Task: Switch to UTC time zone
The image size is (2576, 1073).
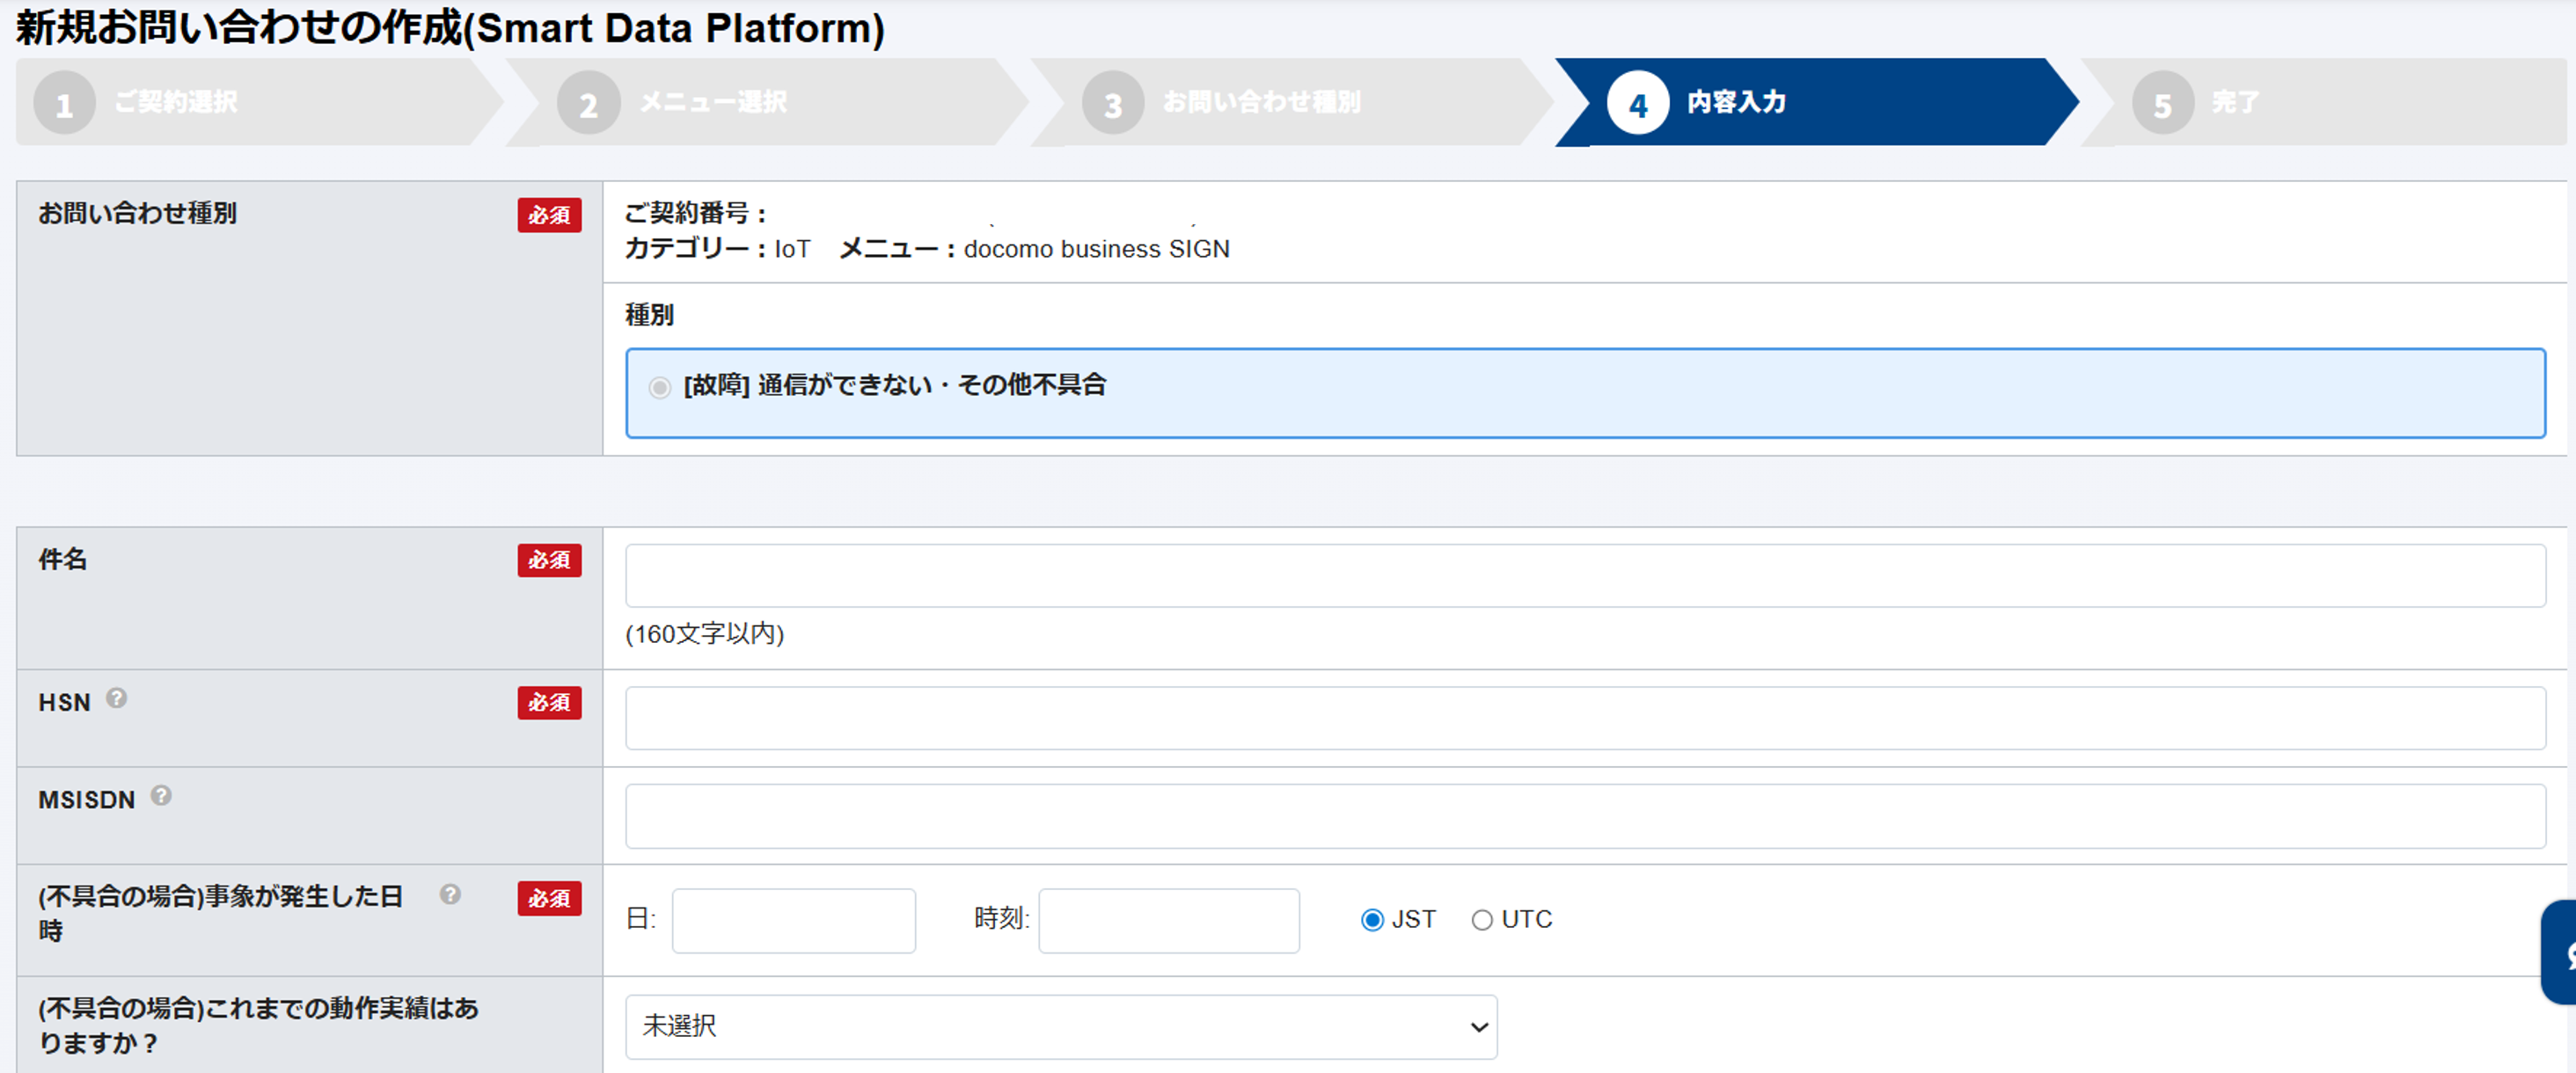Action: click(x=1482, y=919)
